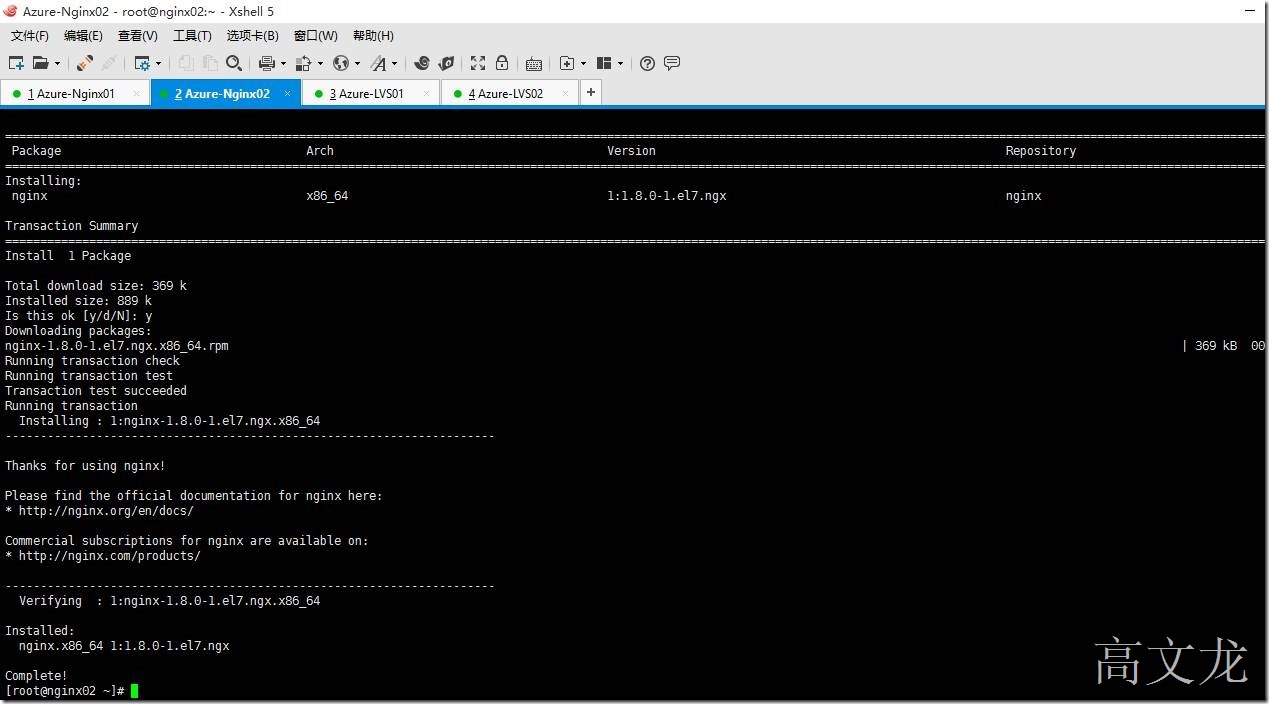The height and width of the screenshot is (704, 1269).
Task: Open the 查看(V) menu
Action: (x=137, y=36)
